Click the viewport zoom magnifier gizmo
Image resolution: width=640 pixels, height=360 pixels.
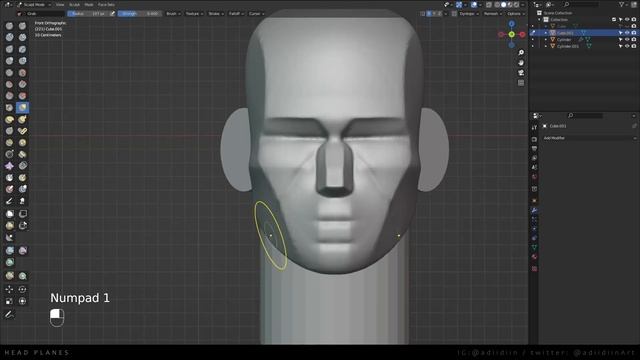click(521, 53)
